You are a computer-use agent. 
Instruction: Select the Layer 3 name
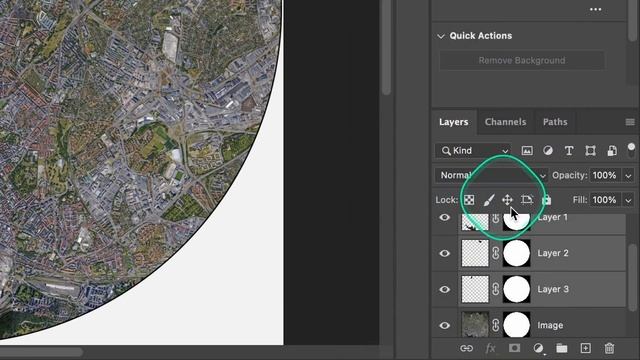click(553, 289)
